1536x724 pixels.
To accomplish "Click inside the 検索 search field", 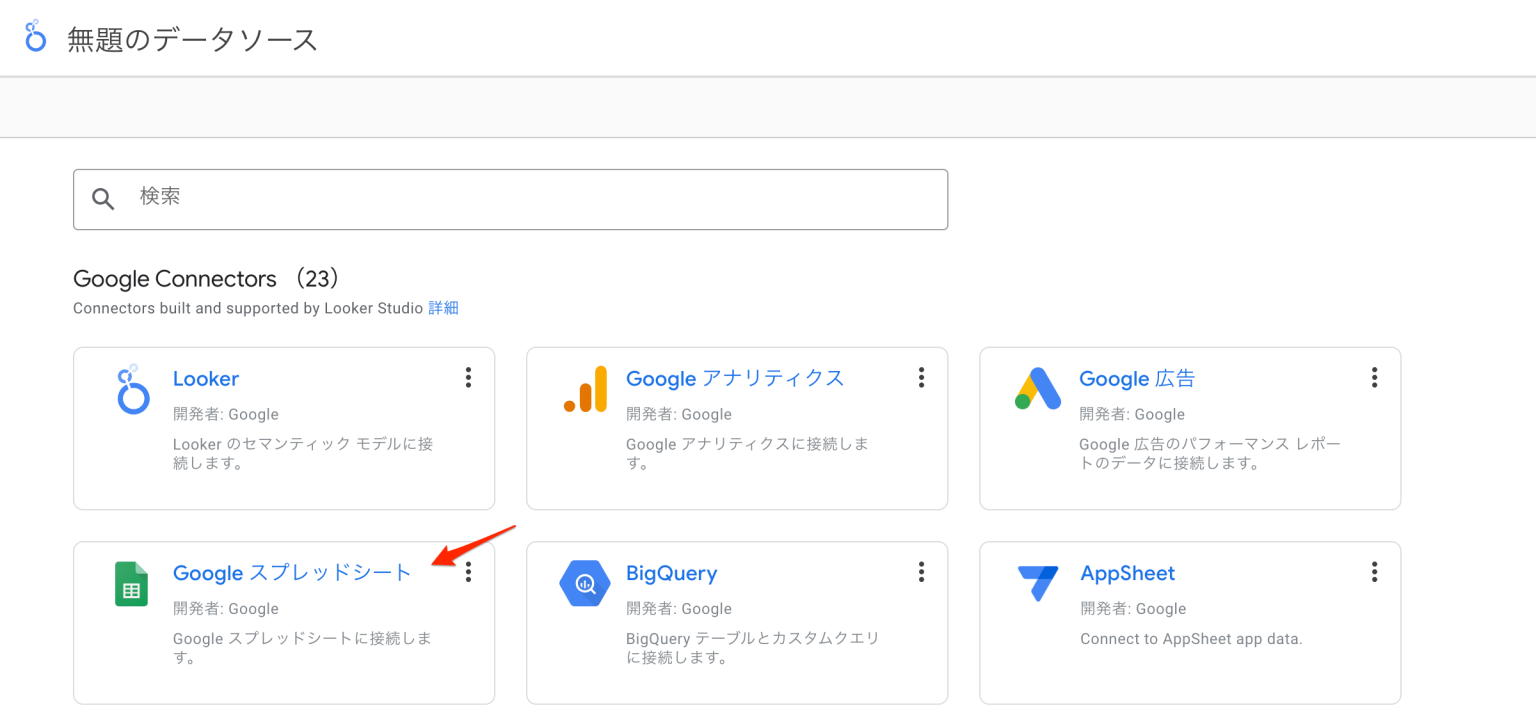I will 400,198.
